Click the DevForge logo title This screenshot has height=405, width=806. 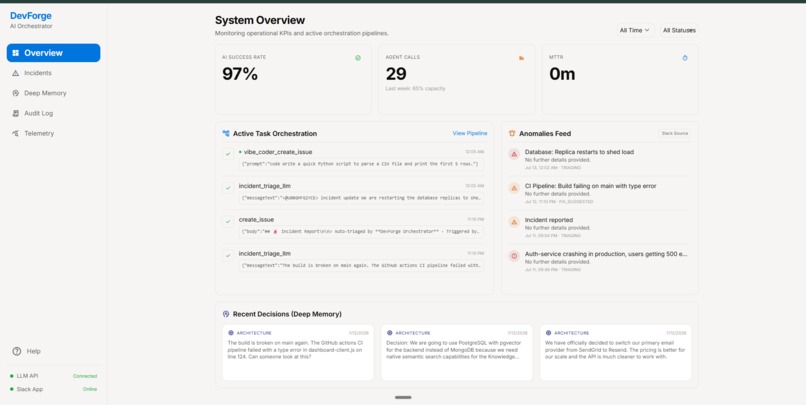[31, 16]
